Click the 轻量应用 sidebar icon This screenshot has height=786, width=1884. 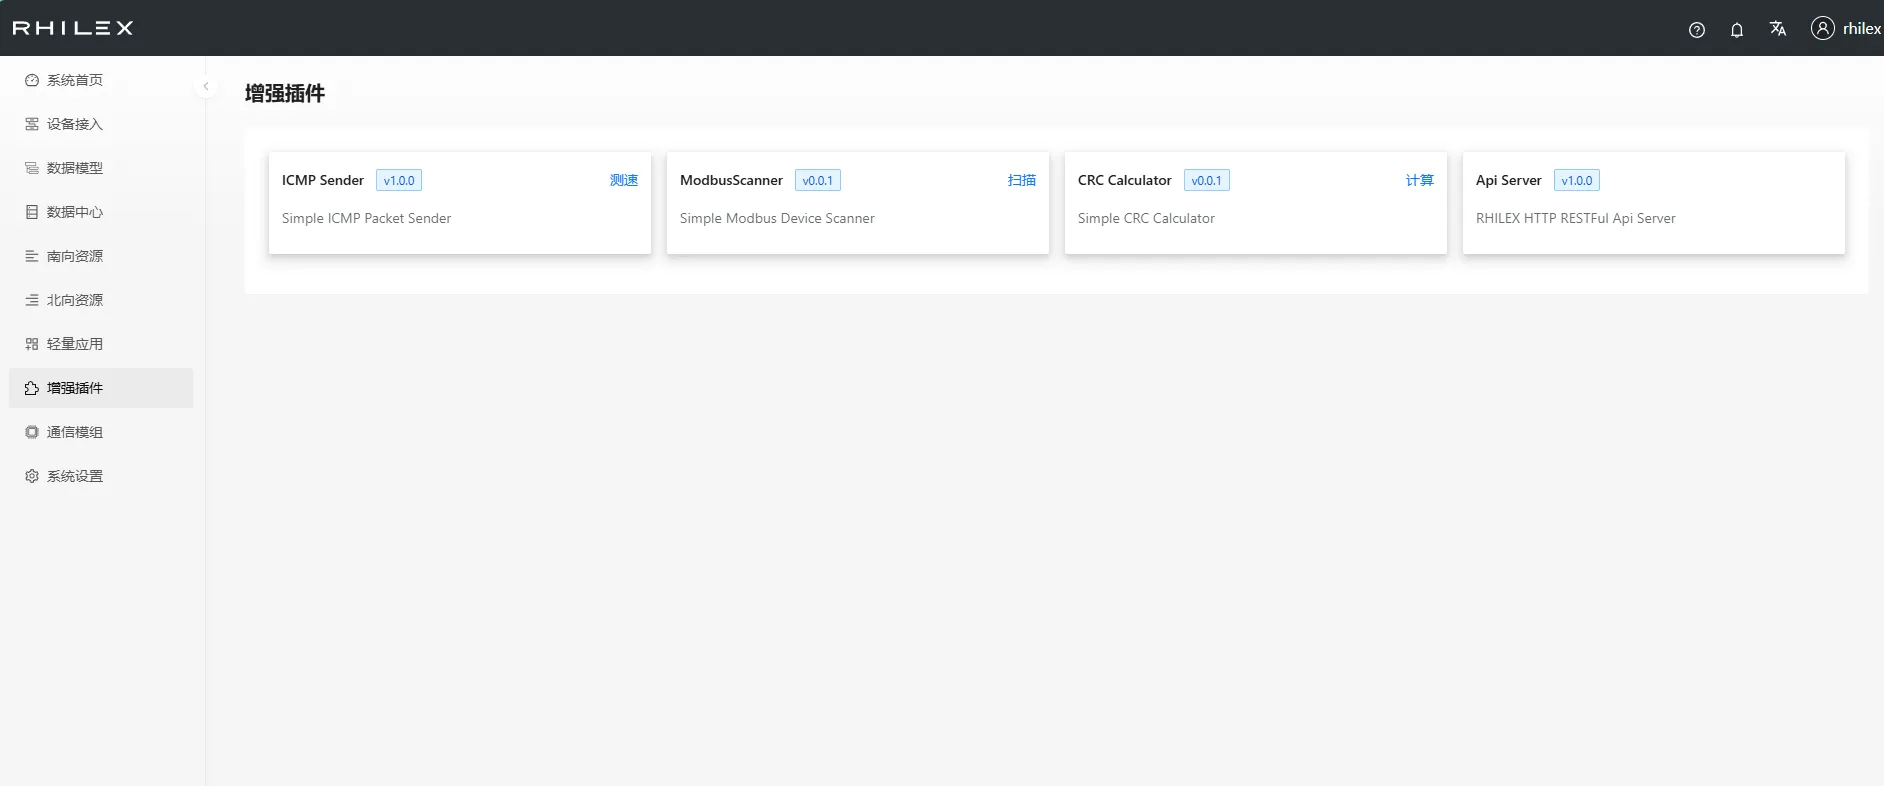(32, 344)
